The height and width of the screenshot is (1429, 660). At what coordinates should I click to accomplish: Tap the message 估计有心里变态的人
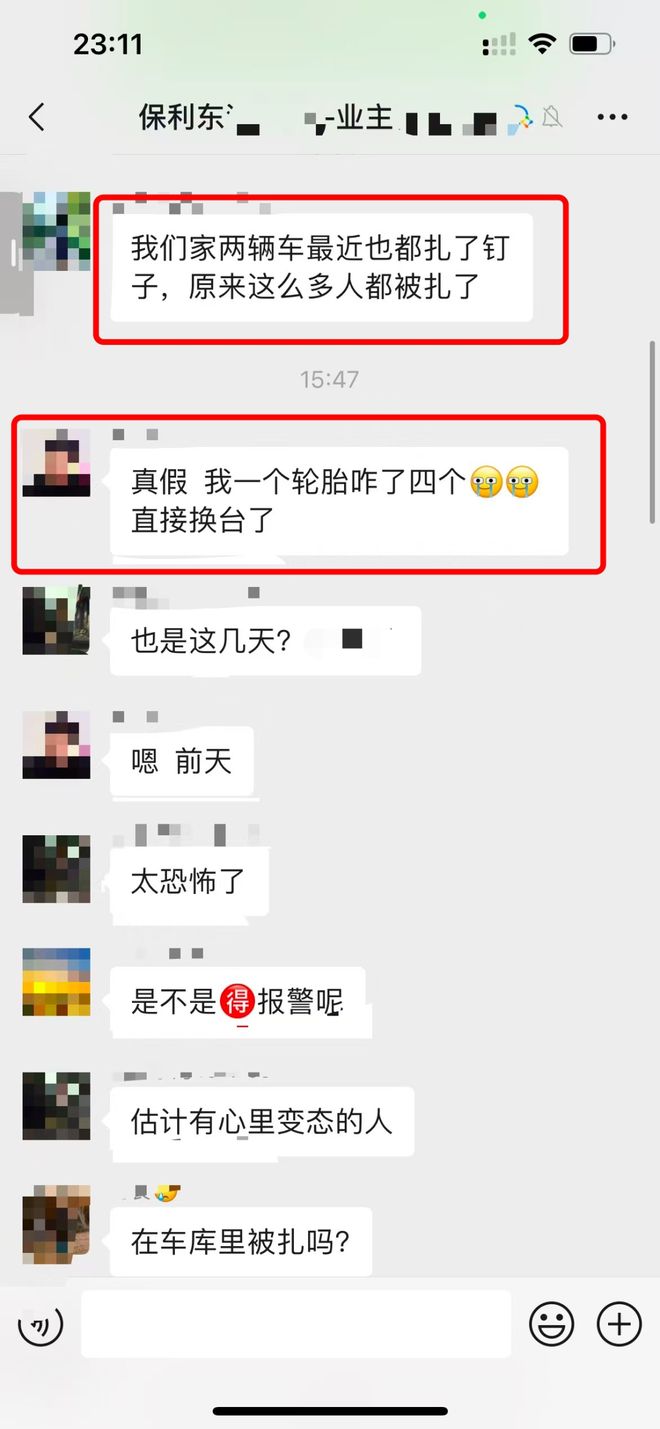tap(262, 1121)
